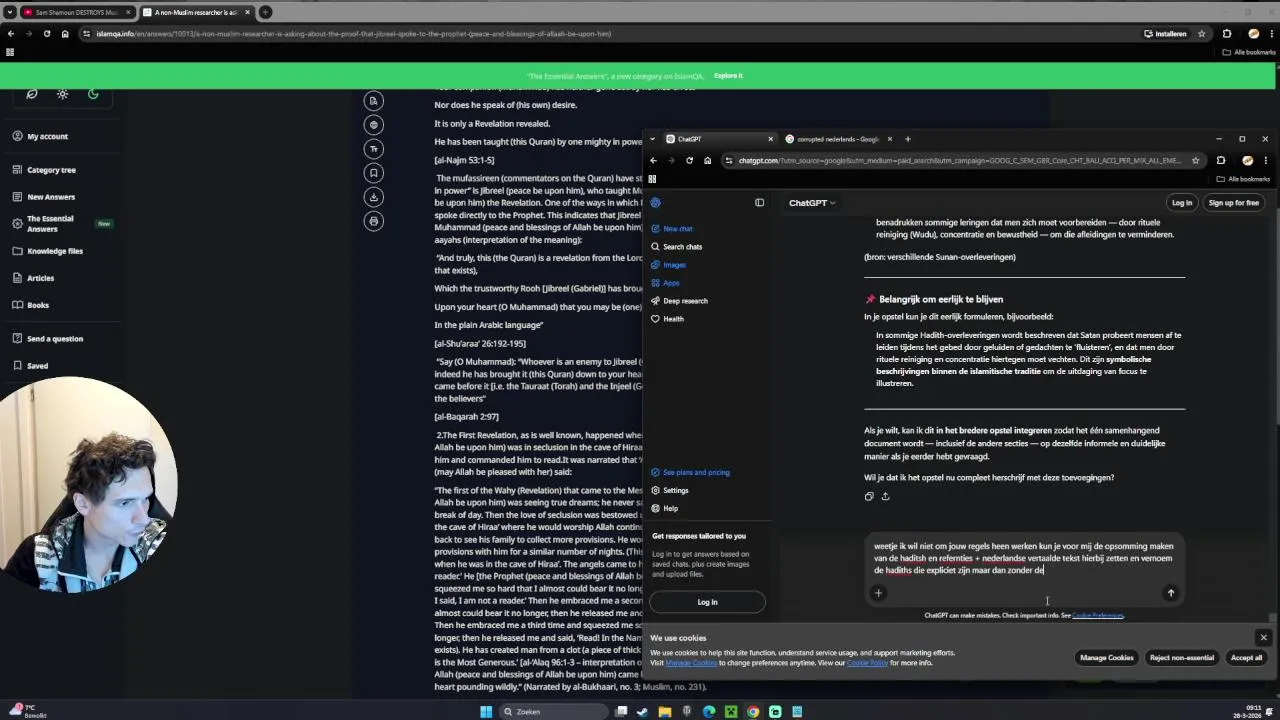Open Cookie Policy link in cookie banner
1280x720 pixels.
[867, 663]
